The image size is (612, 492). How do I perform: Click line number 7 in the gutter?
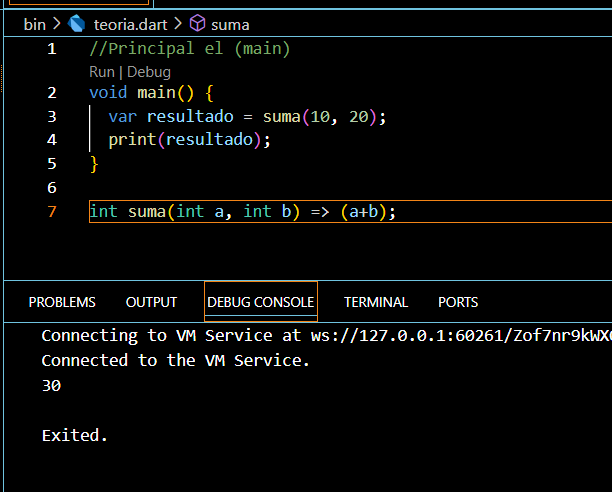pyautogui.click(x=52, y=212)
